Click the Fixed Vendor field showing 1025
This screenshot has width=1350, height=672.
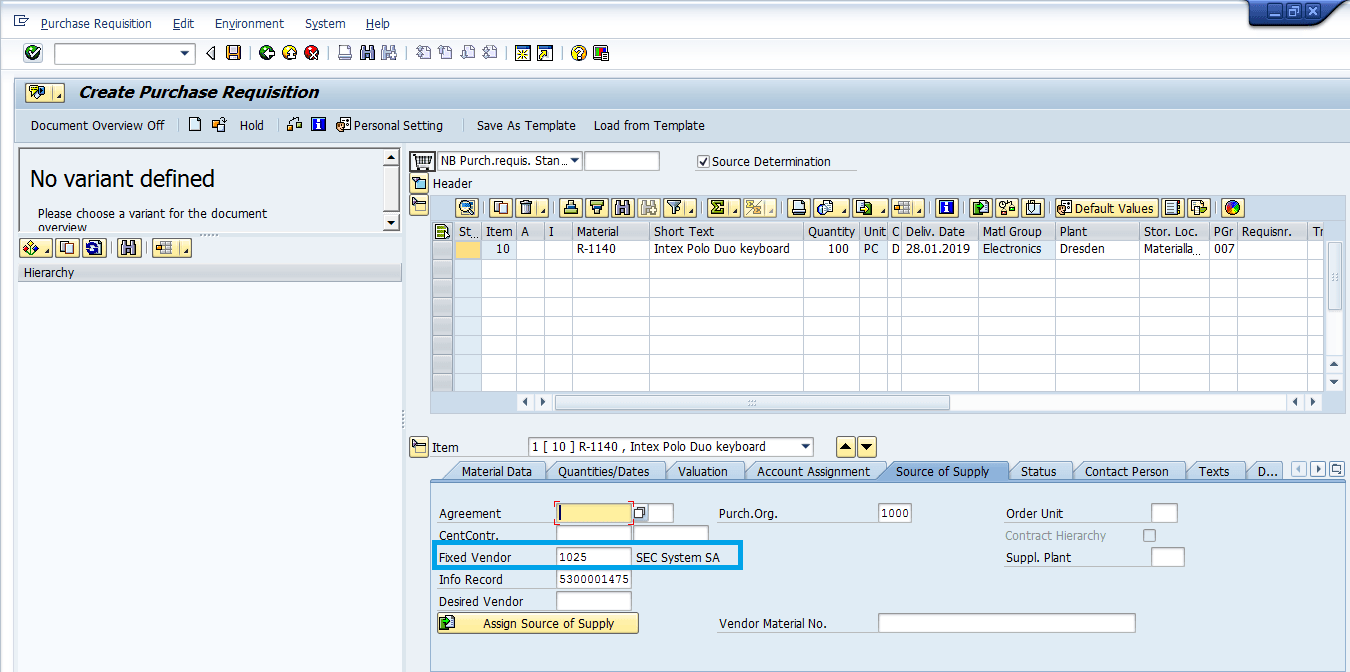pyautogui.click(x=594, y=557)
